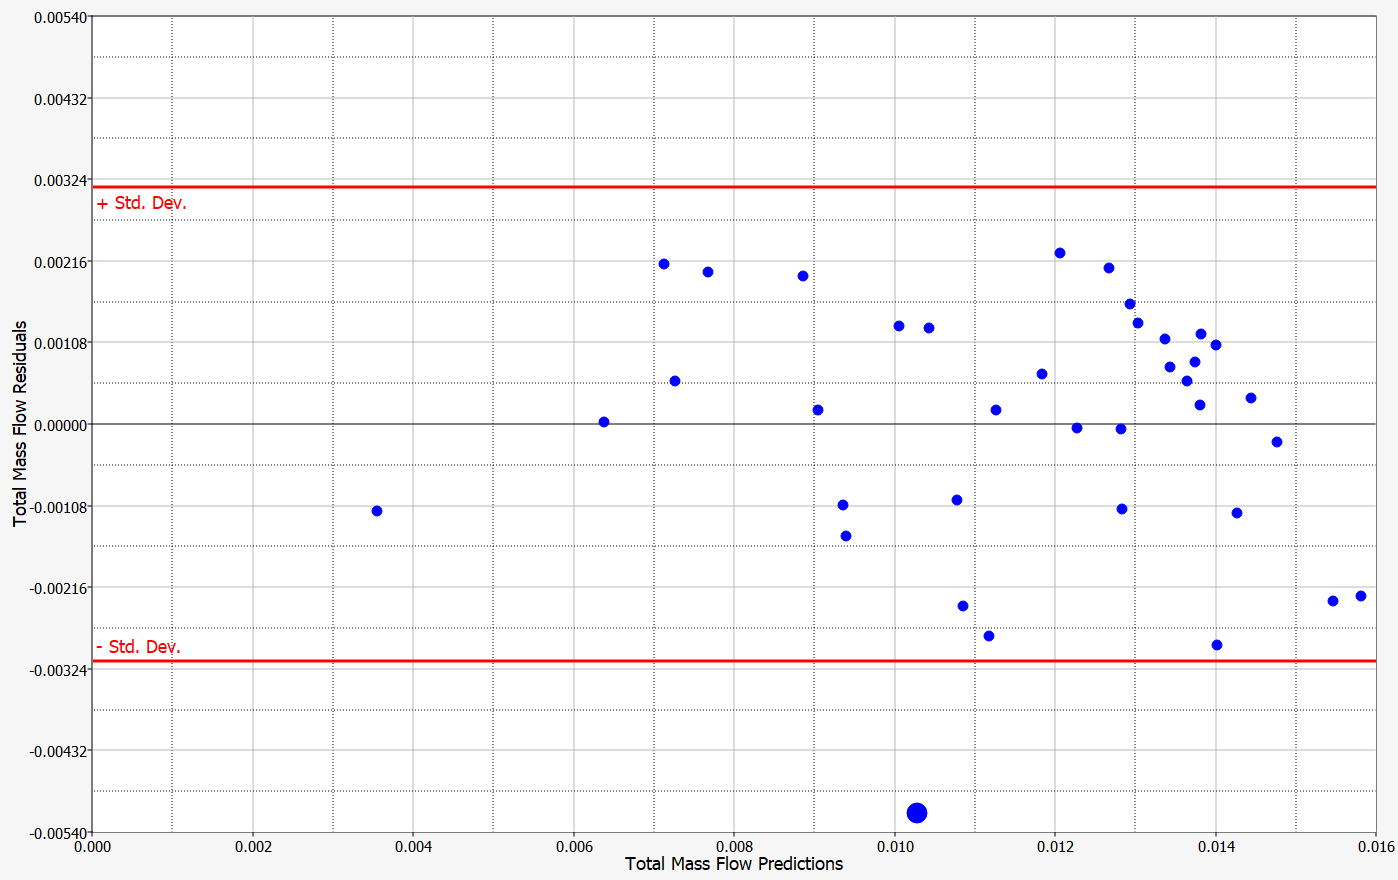Select the leftmost data point in the plot
This screenshot has height=880, width=1398.
pos(377,511)
